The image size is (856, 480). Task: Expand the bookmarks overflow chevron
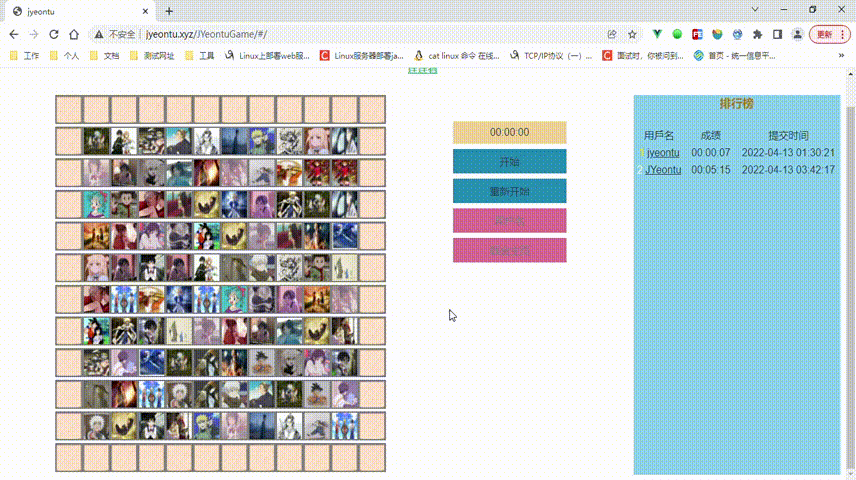(x=841, y=56)
